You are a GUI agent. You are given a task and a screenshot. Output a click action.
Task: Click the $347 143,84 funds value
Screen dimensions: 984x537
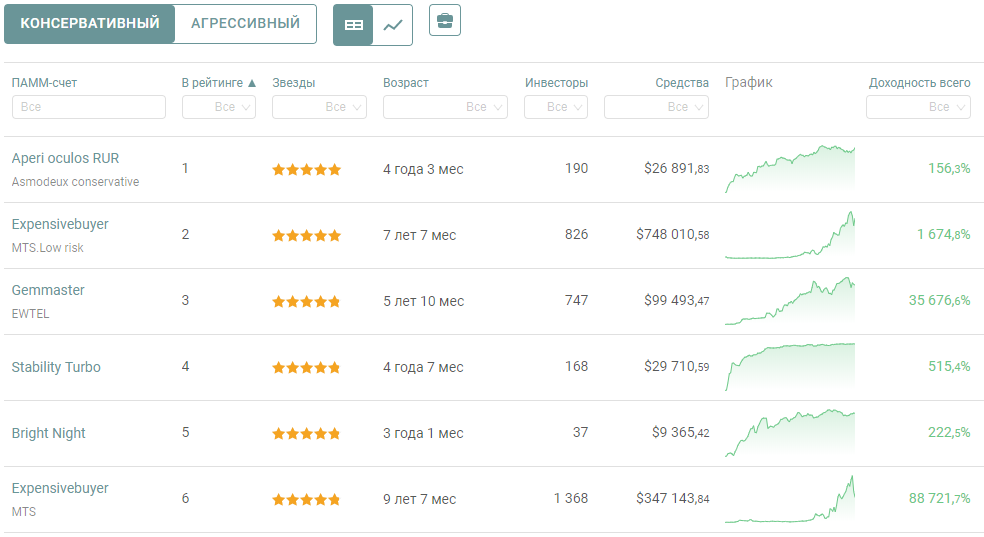[673, 499]
